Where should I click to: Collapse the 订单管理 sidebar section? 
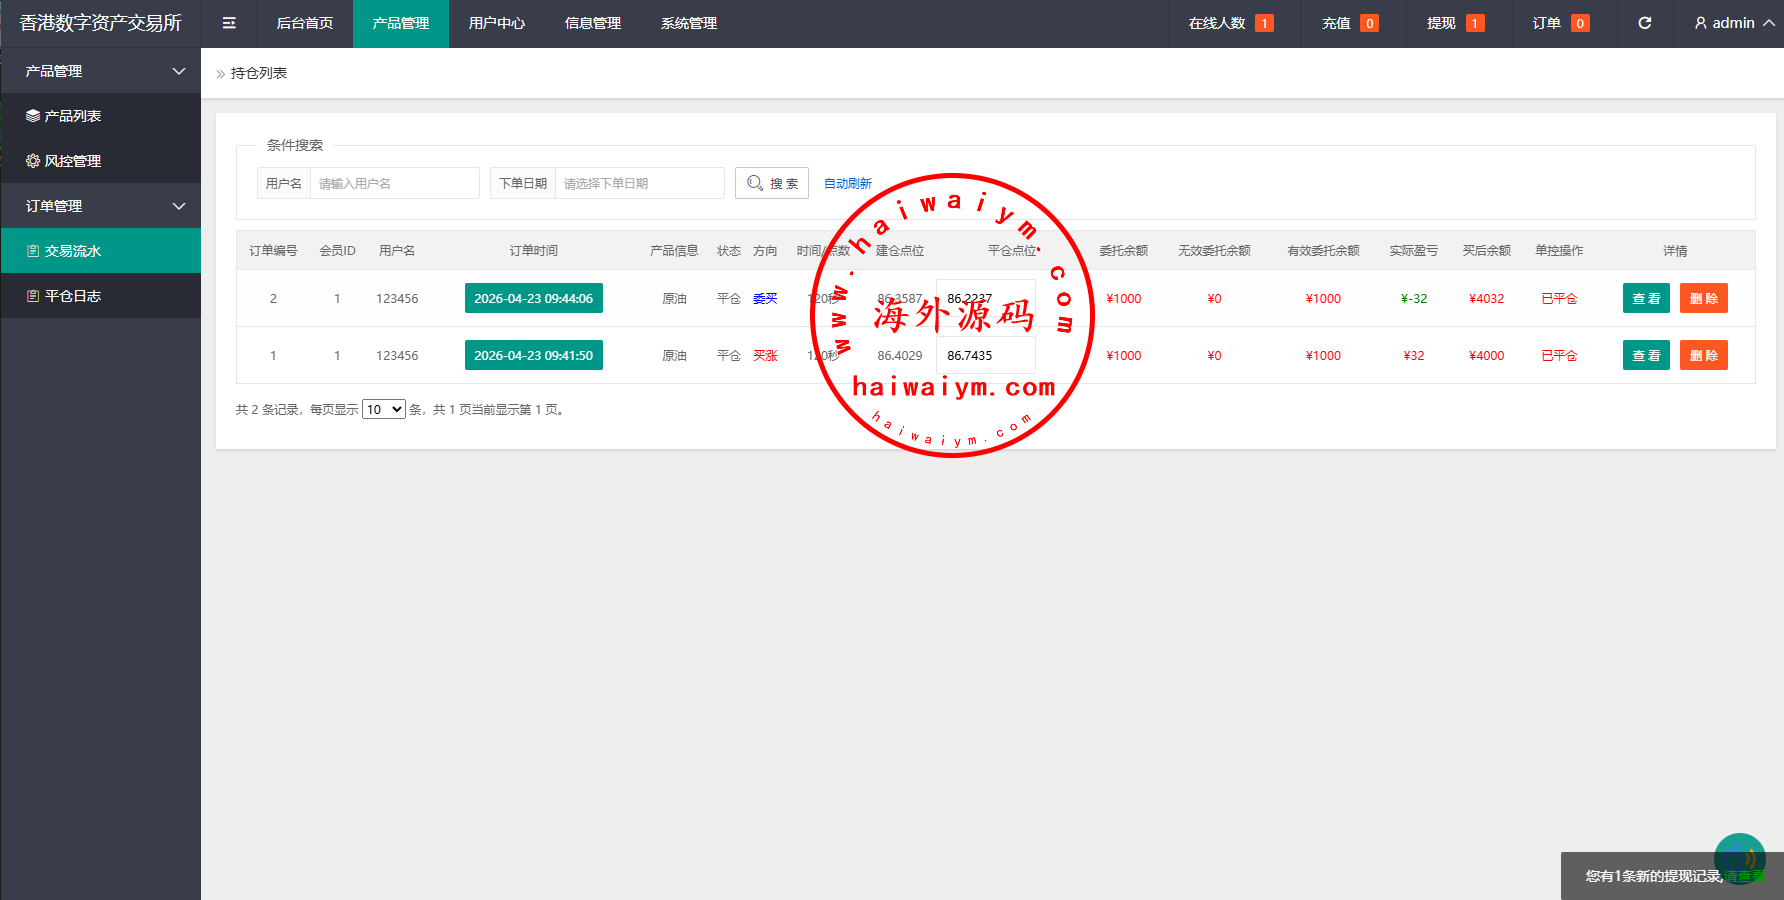pos(179,206)
